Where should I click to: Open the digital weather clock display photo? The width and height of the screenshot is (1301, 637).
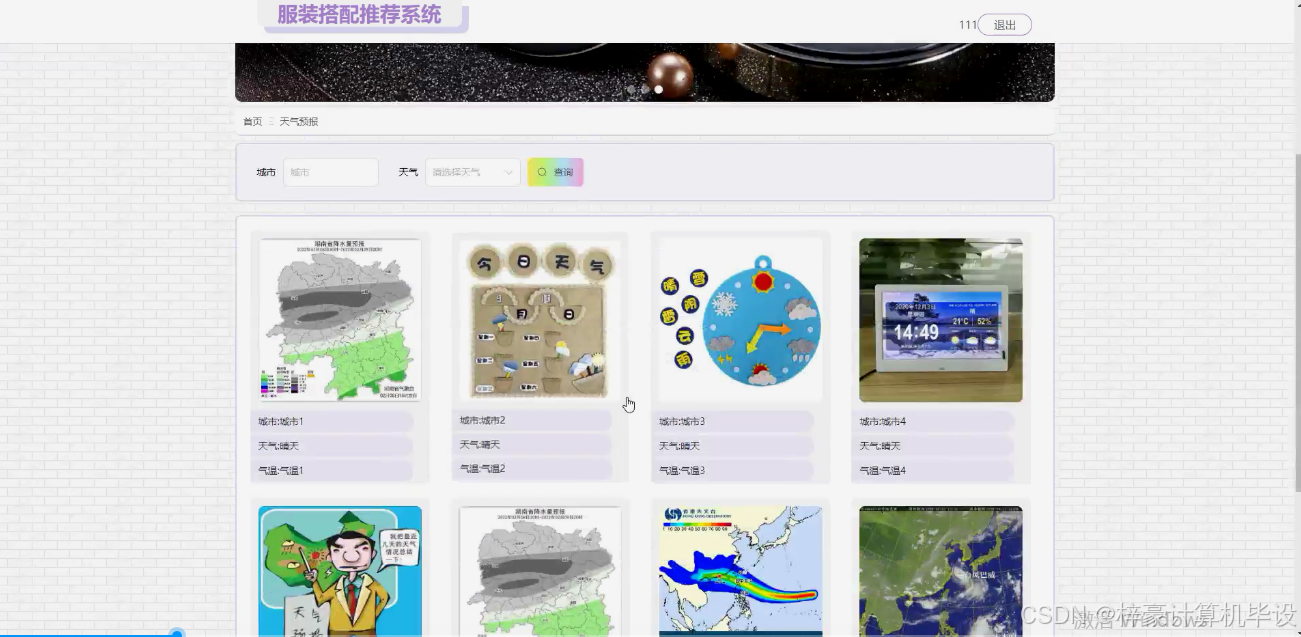[941, 320]
